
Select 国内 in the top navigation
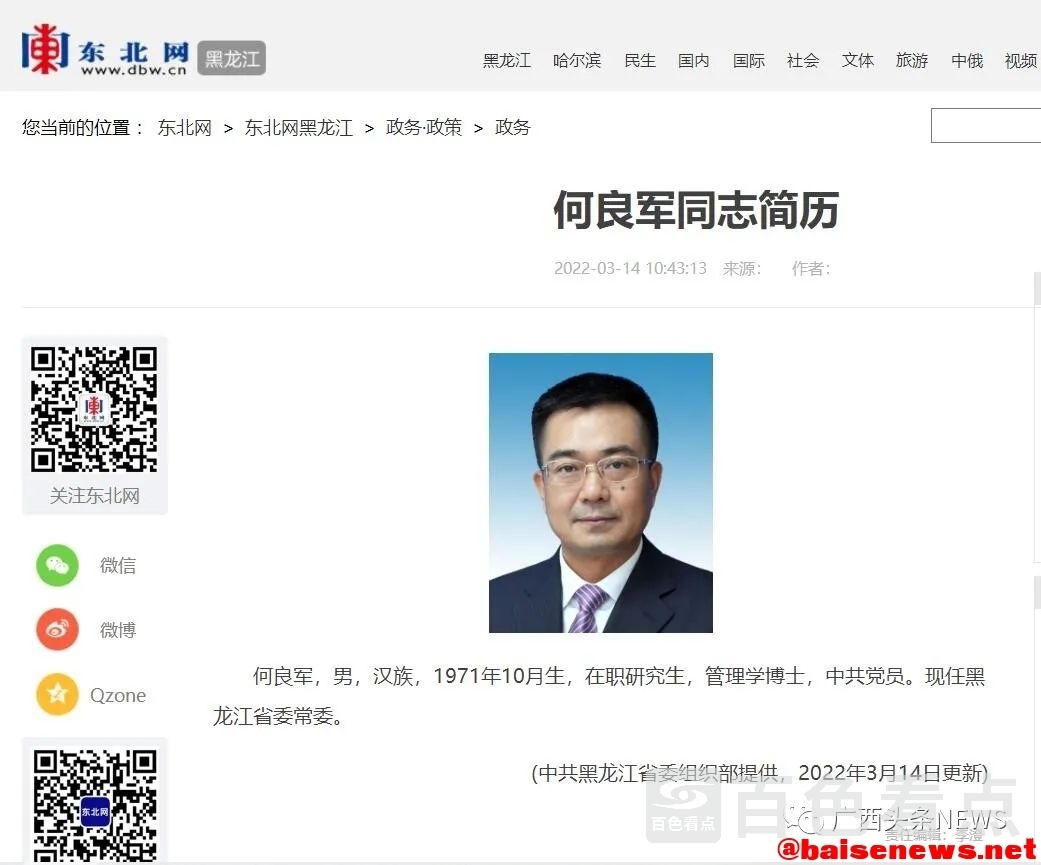694,61
